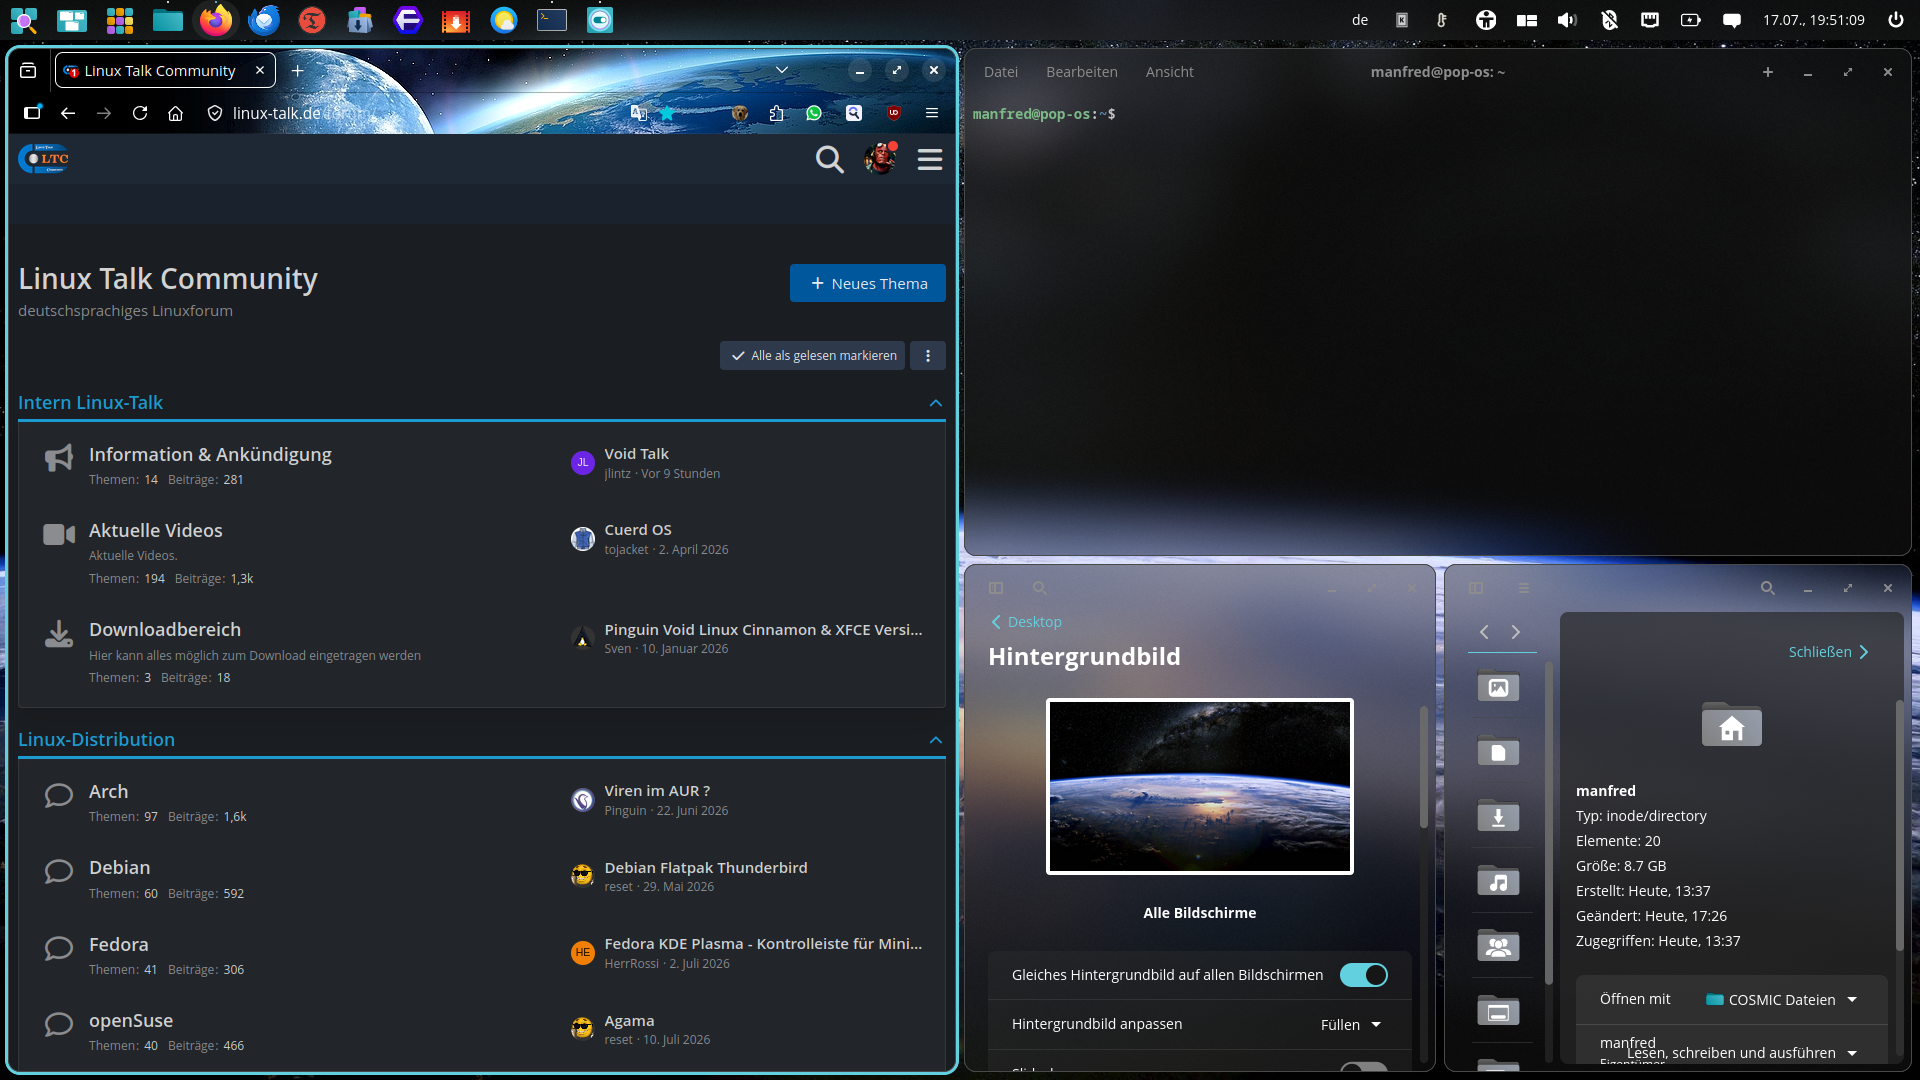Screen dimensions: 1920x1080
Task: Open the Öffnen mit COSMIC Dateien dropdown
Action: point(1781,1000)
